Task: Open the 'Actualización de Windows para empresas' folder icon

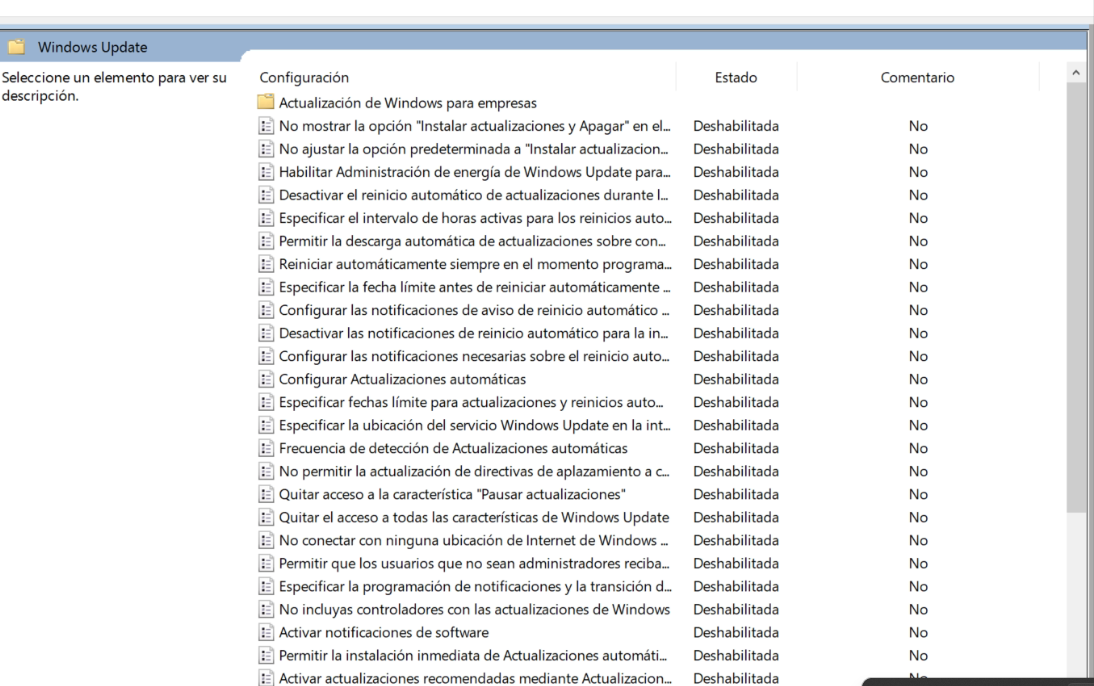Action: 267,102
